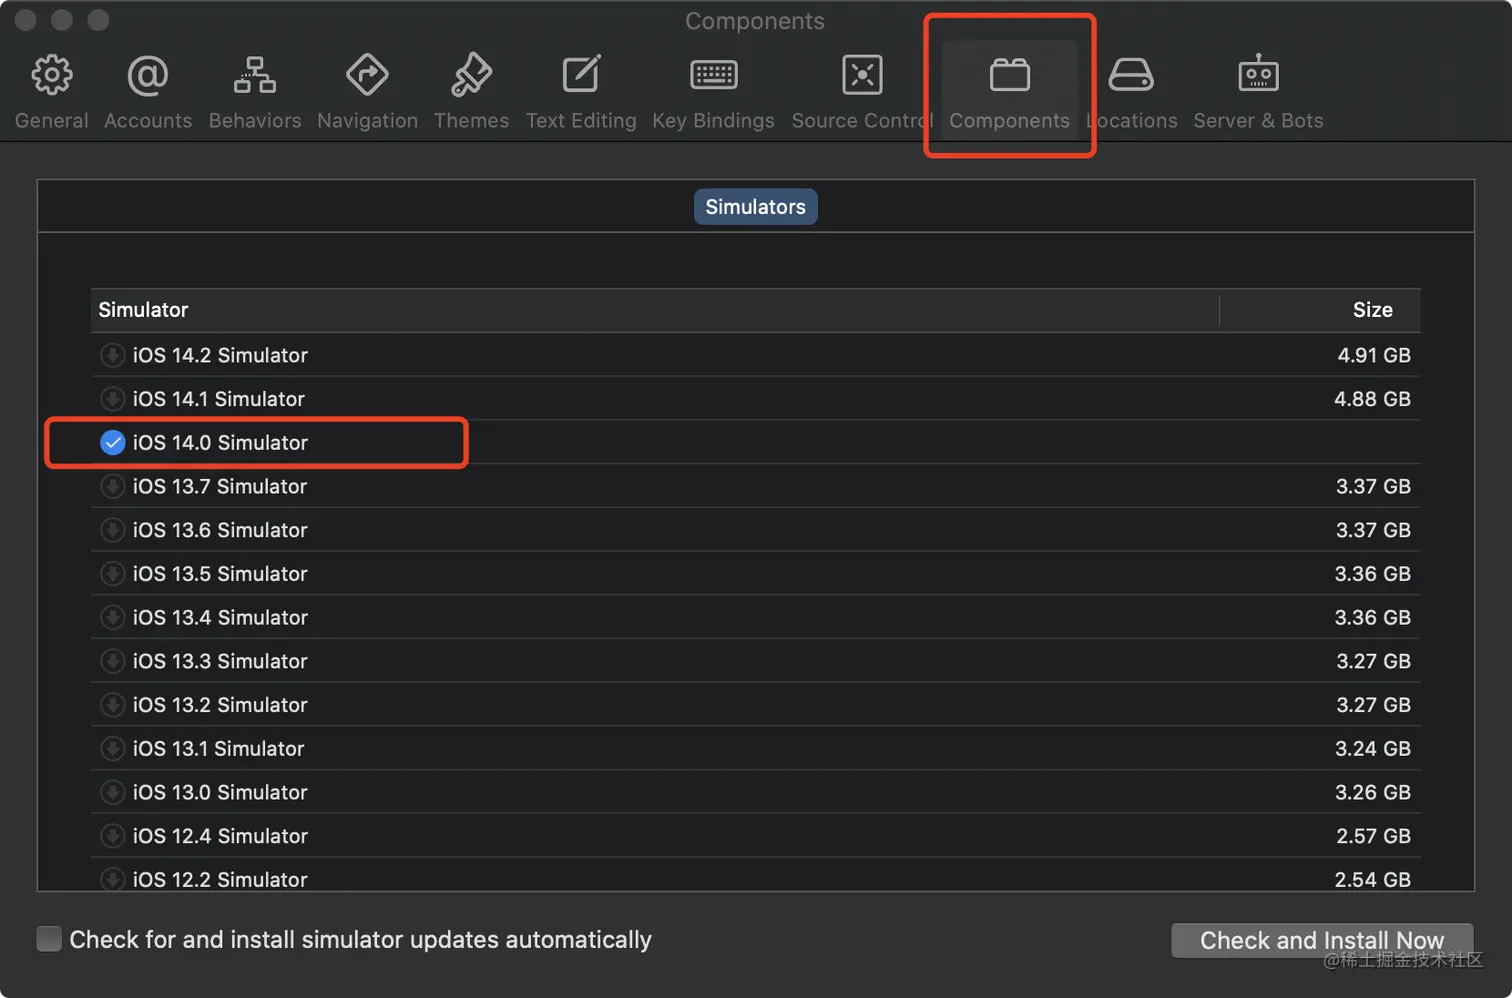The image size is (1512, 998).
Task: Select the 3.26 GB size value
Action: pyautogui.click(x=1372, y=792)
